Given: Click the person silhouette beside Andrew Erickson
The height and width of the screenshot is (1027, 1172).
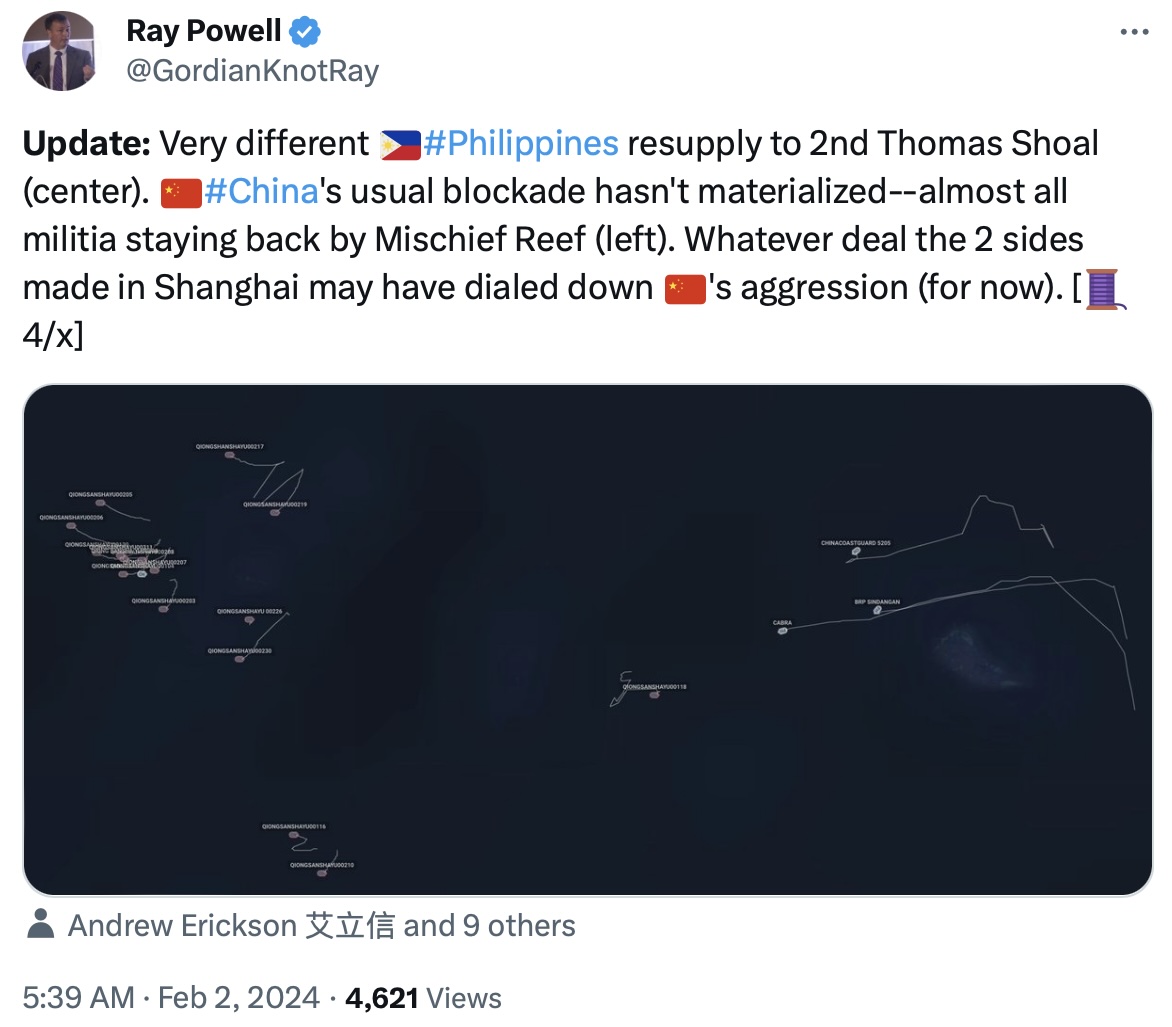Looking at the screenshot, I should [x=41, y=925].
